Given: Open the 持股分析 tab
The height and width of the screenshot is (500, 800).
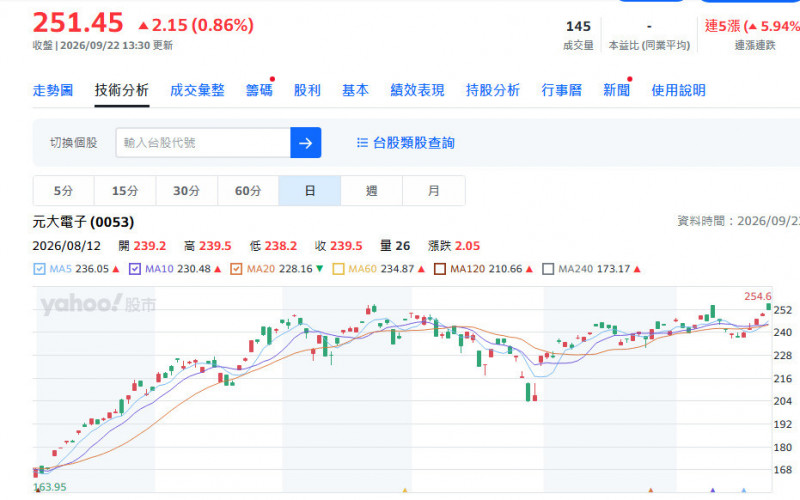Looking at the screenshot, I should click(x=493, y=91).
